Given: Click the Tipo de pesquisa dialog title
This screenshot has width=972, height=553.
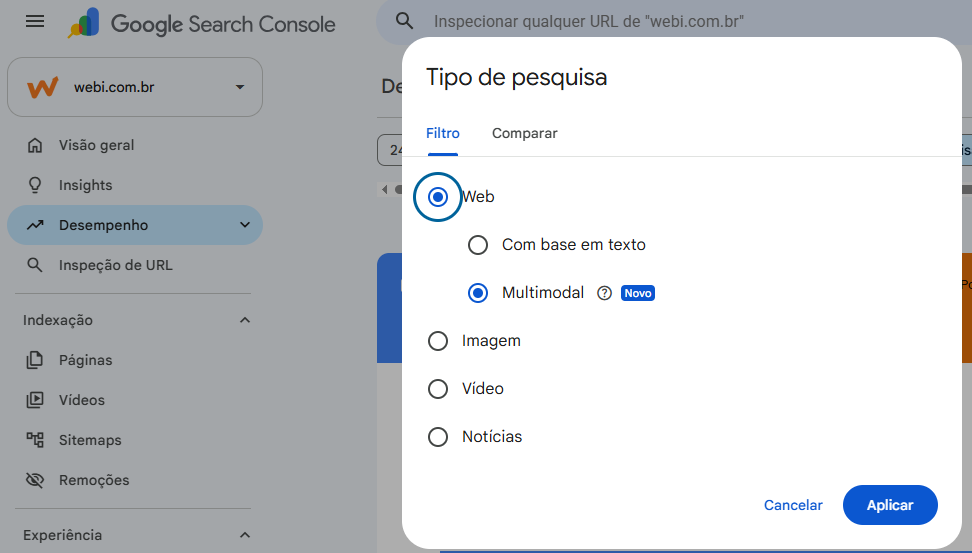Looking at the screenshot, I should point(516,77).
